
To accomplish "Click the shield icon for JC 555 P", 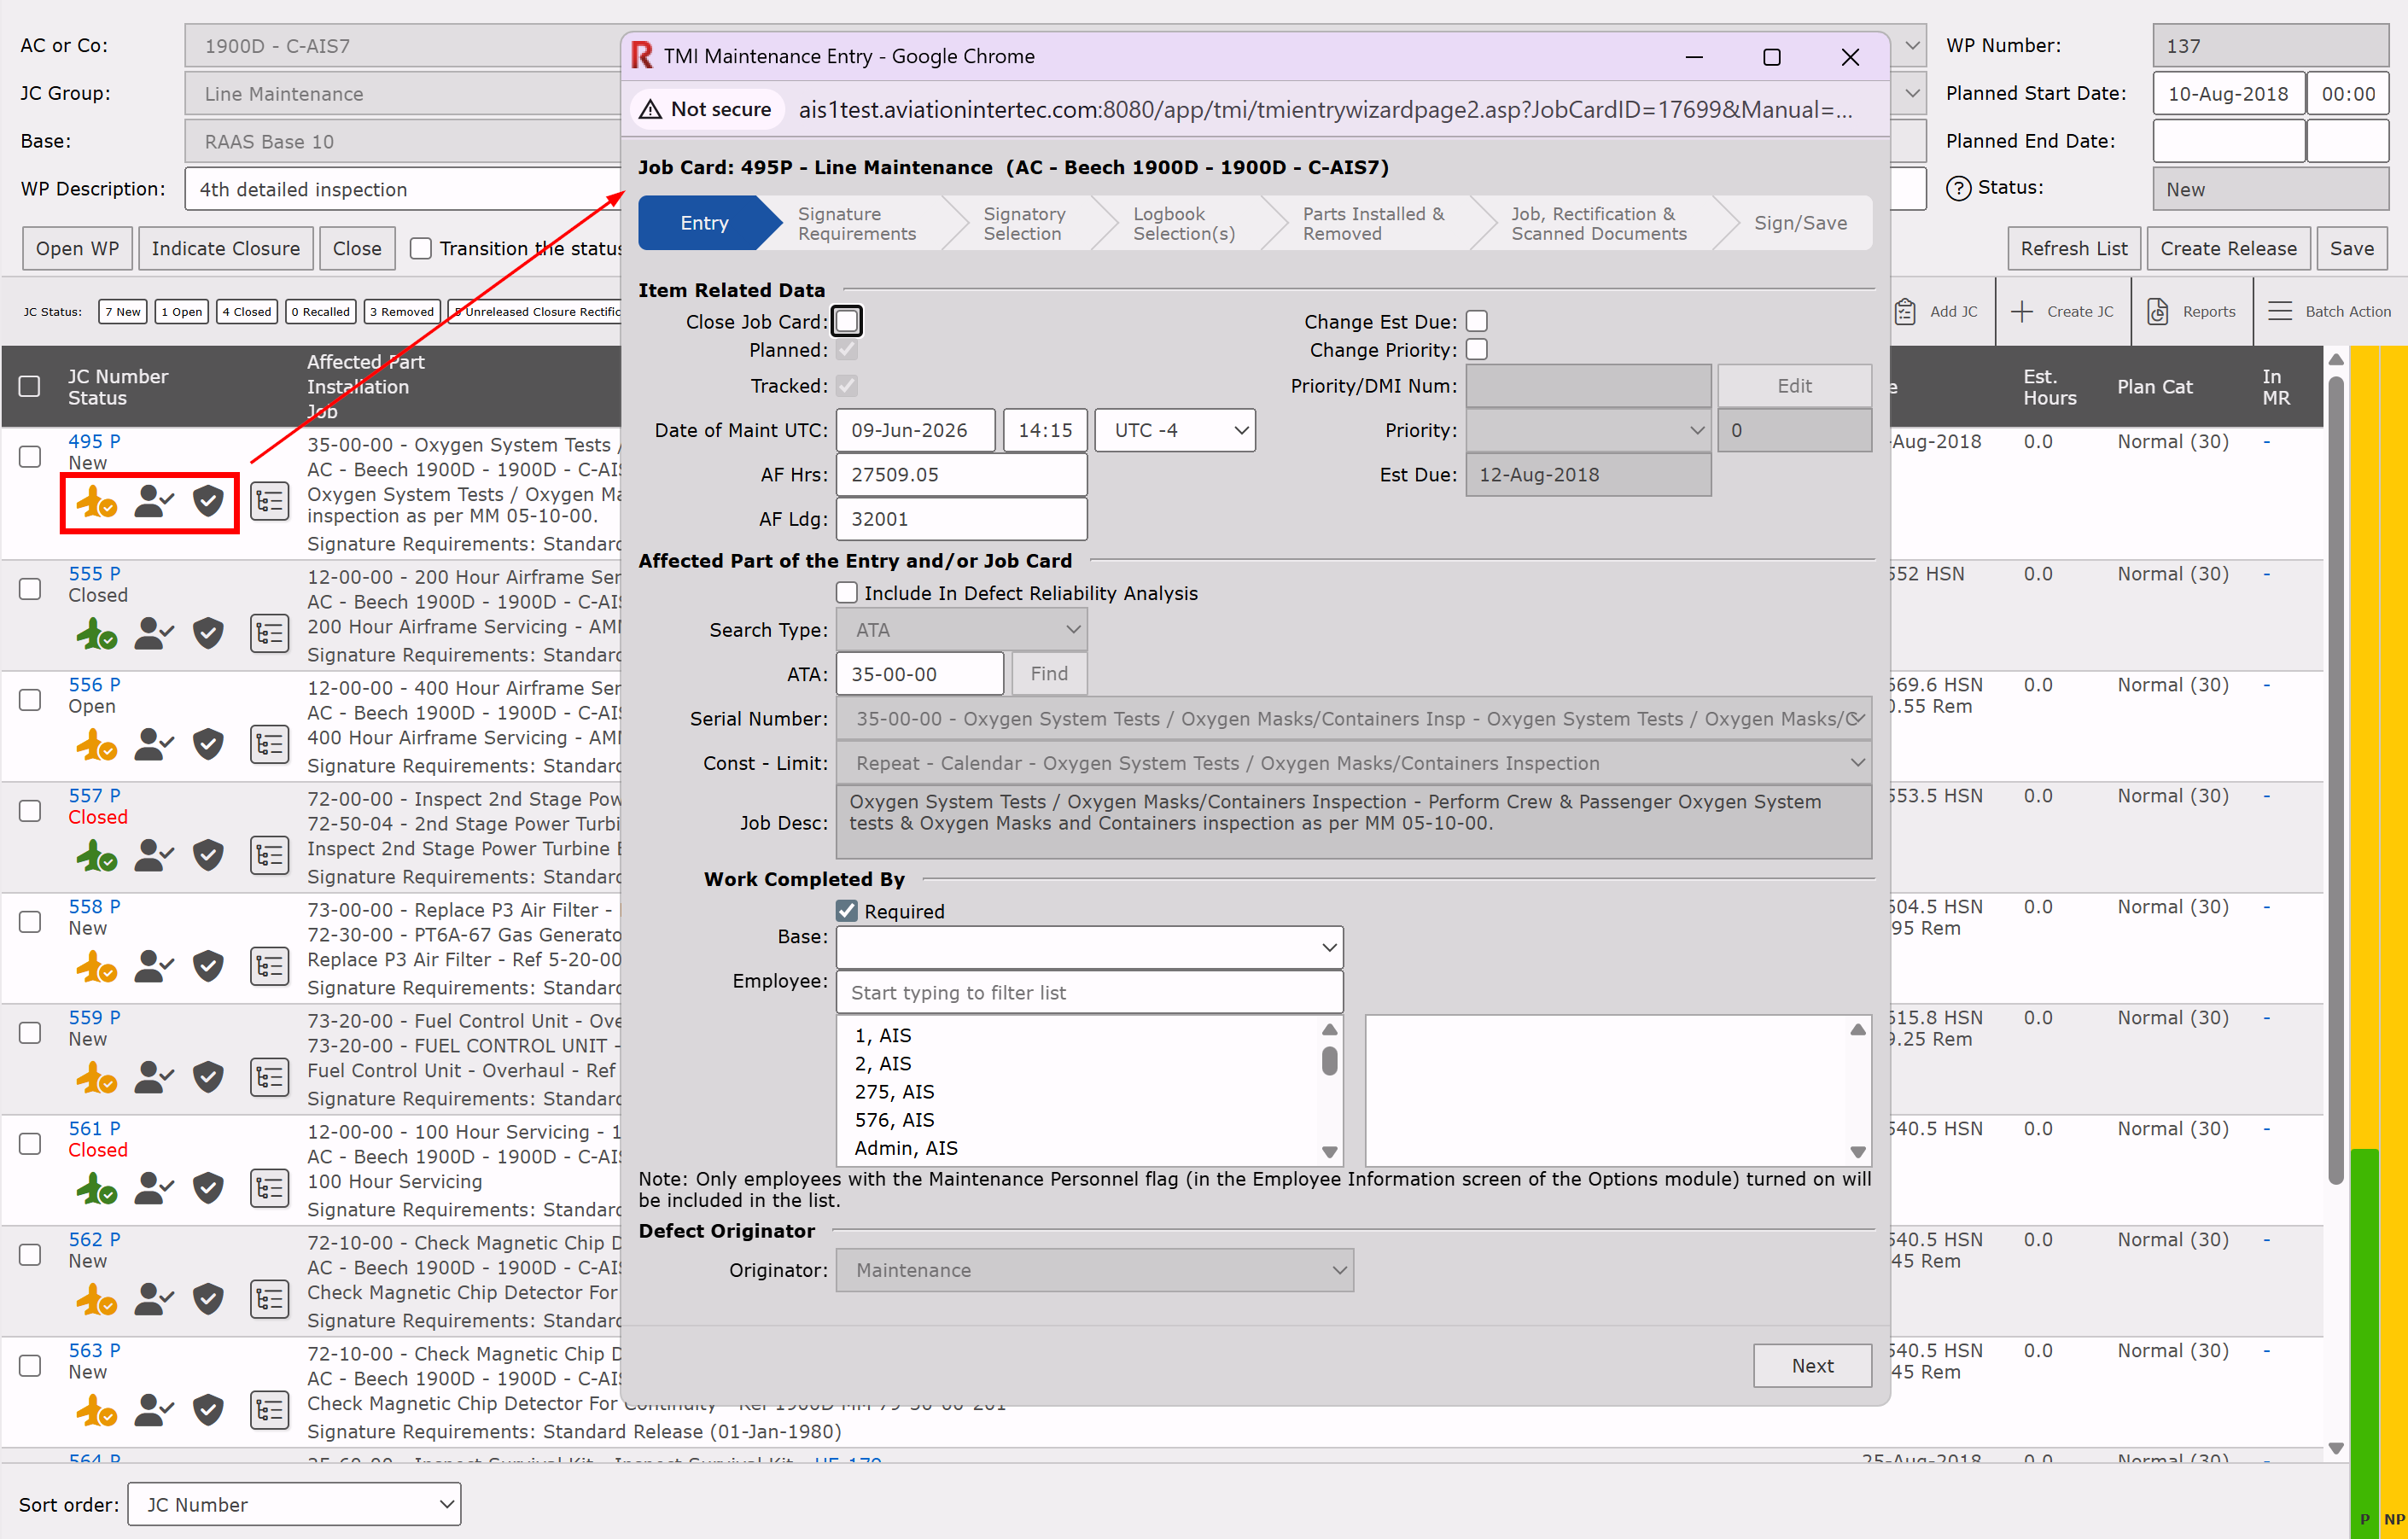I will pos(208,633).
